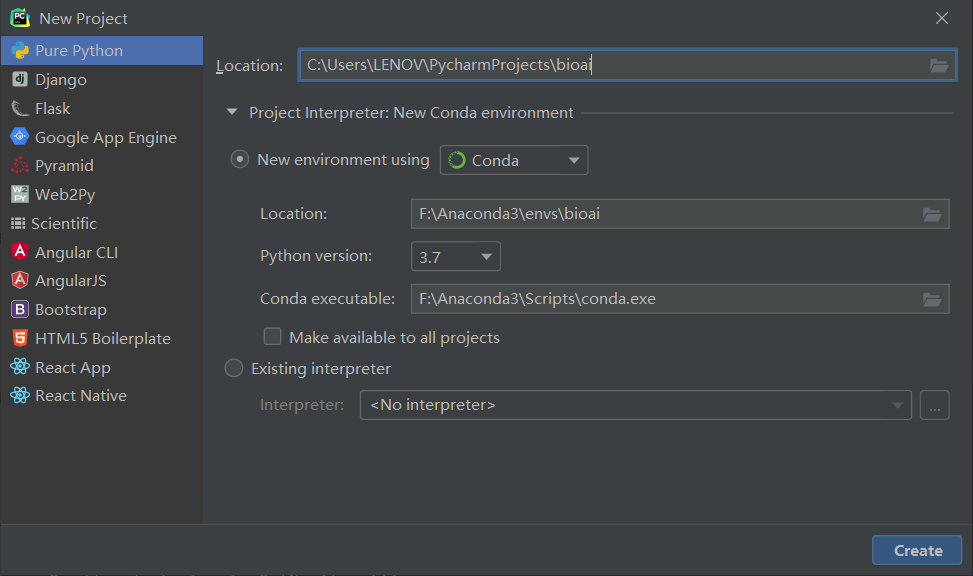Click the Angular CLI label
The height and width of the screenshot is (576, 973).
coord(76,252)
